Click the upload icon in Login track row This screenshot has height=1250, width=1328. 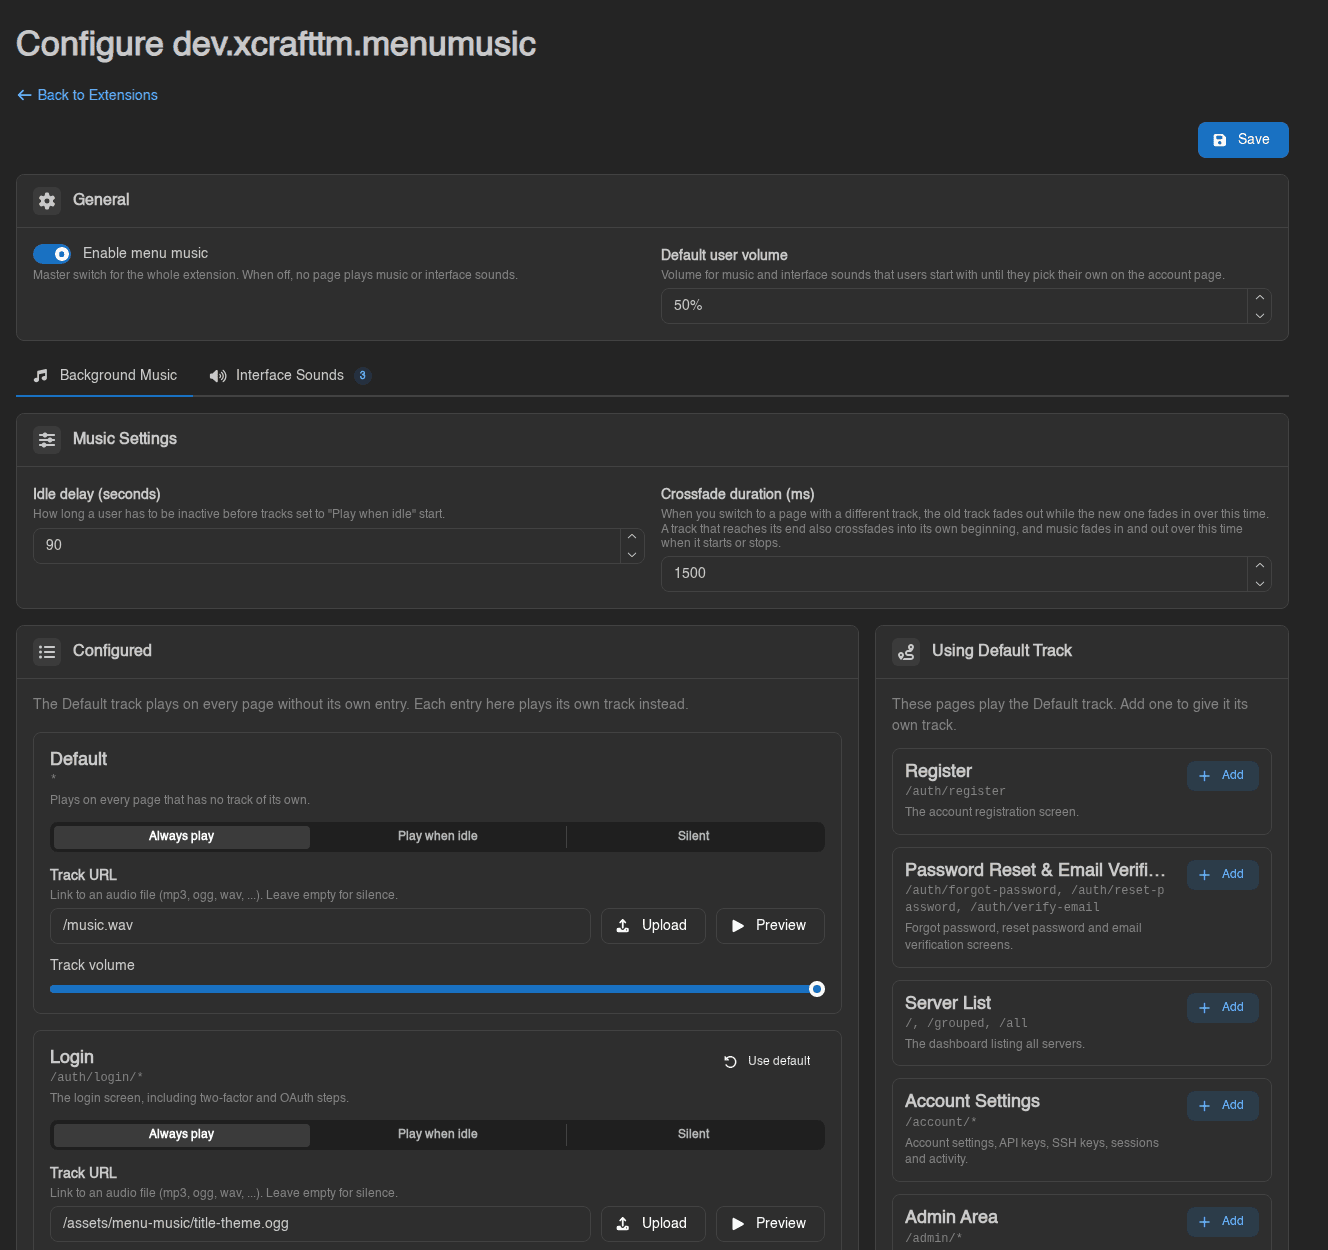point(623,1224)
